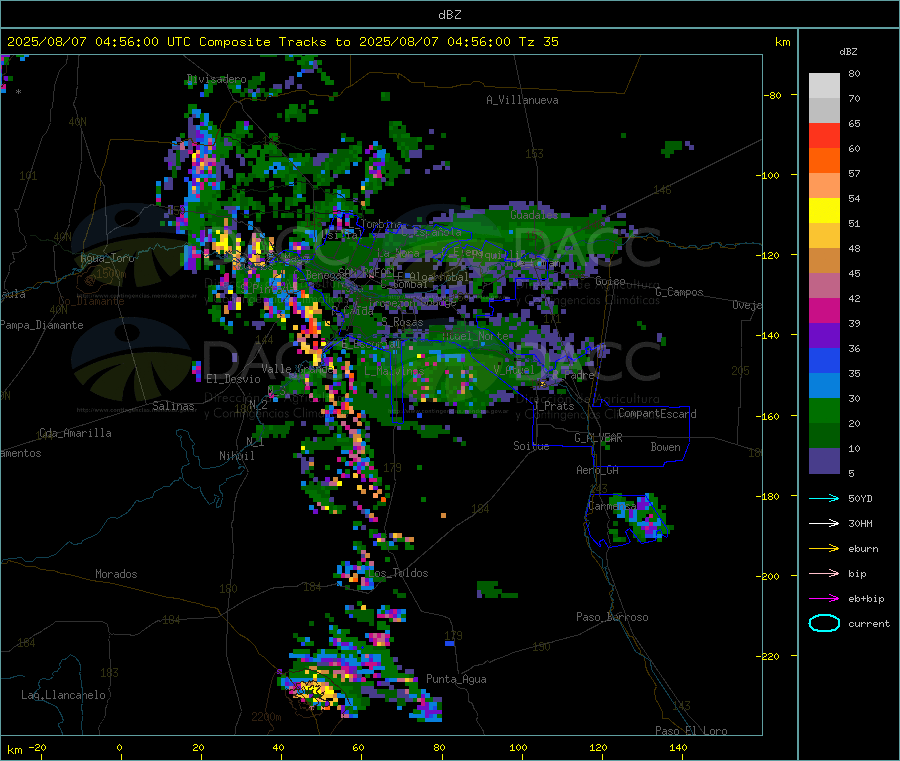
Task: Click the 80 dBZ white color swatch
Action: click(x=824, y=86)
